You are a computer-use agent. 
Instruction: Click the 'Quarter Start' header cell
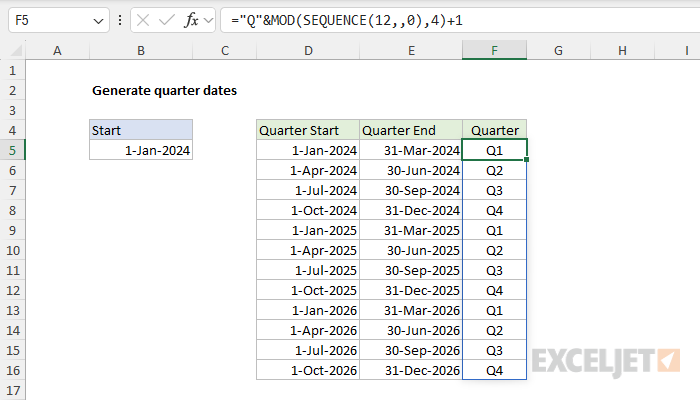(308, 130)
